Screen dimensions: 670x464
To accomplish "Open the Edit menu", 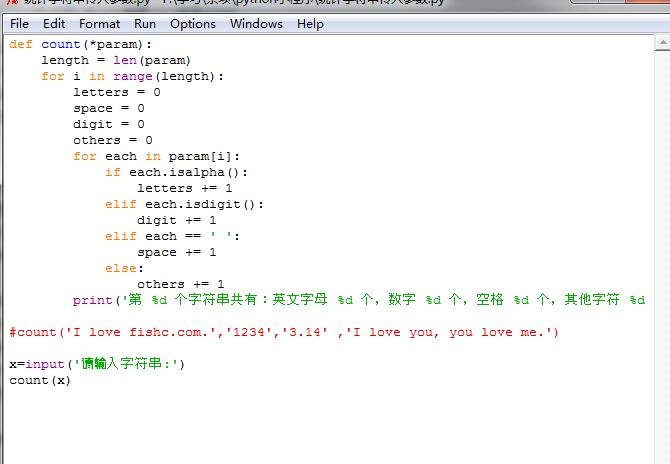I will (x=54, y=23).
